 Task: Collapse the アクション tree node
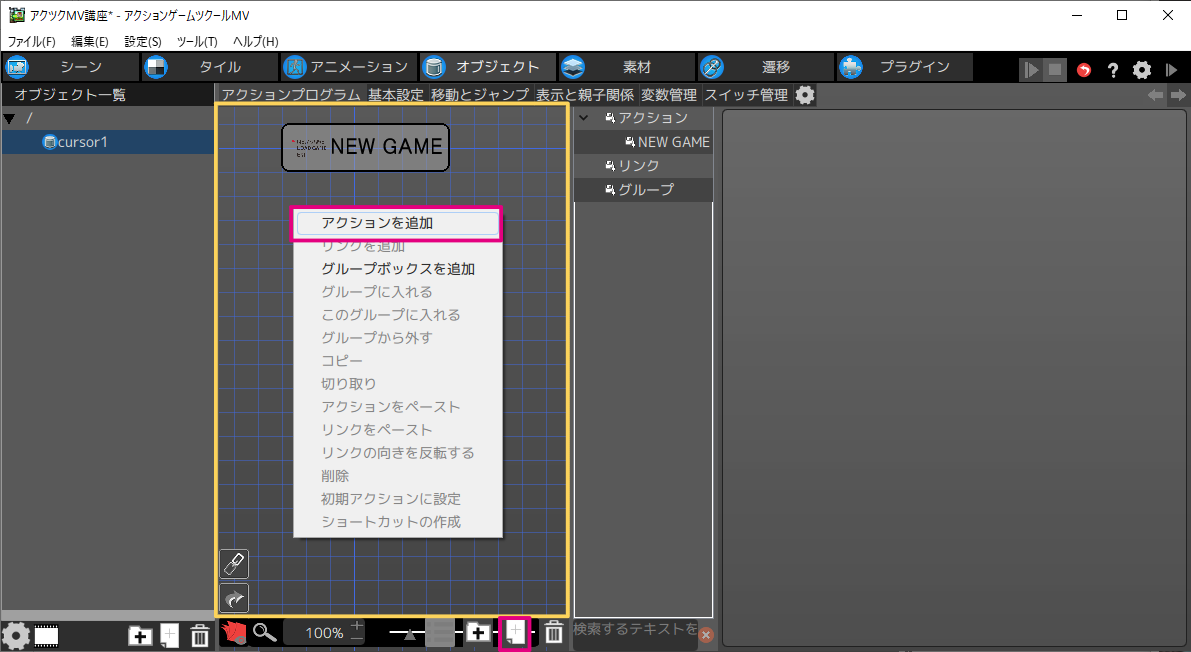click(x=585, y=118)
